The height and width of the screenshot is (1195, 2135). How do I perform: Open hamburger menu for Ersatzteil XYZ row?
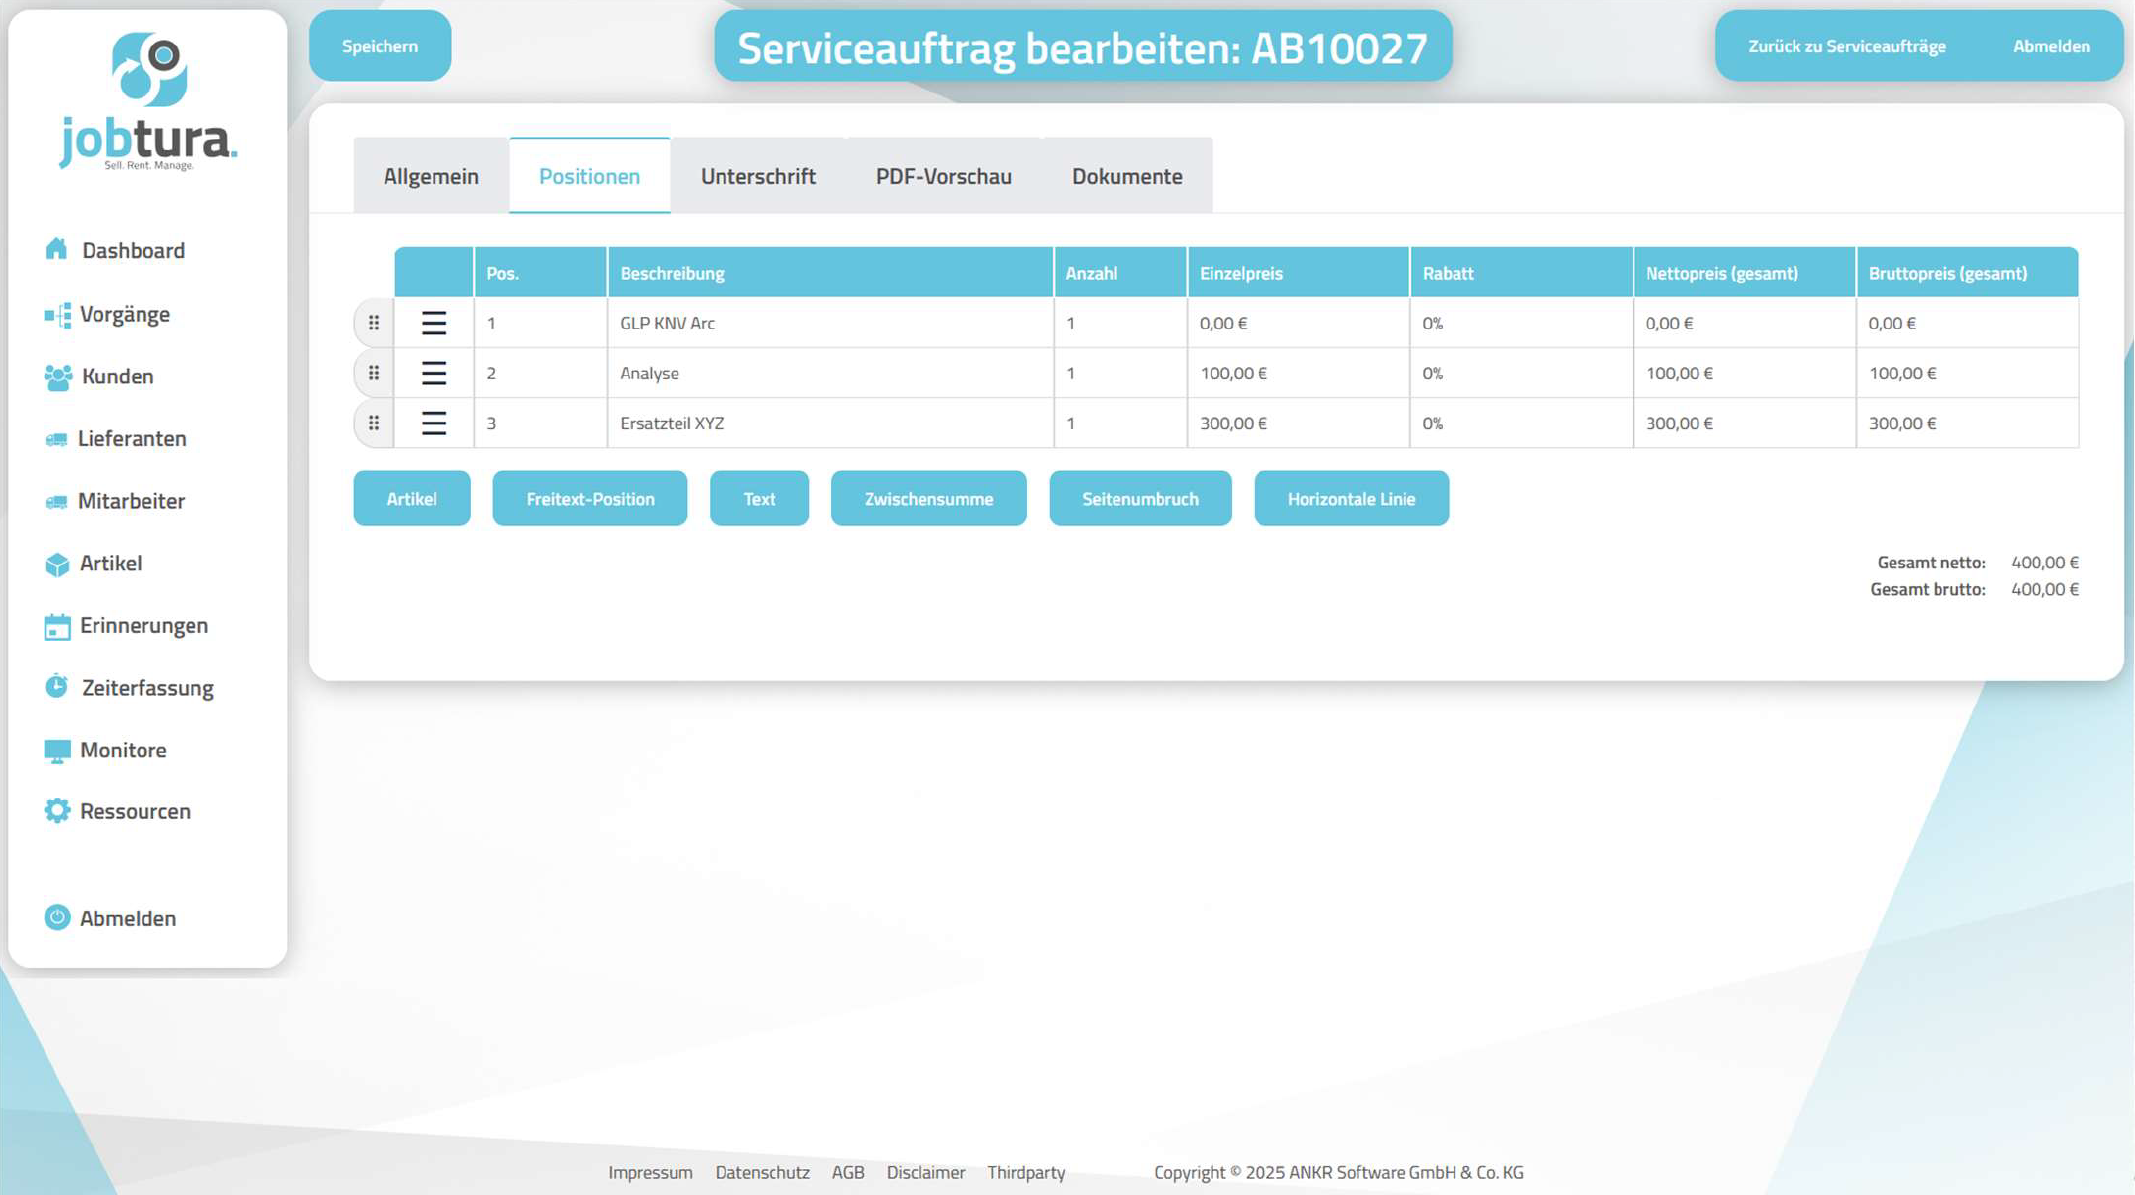434,423
